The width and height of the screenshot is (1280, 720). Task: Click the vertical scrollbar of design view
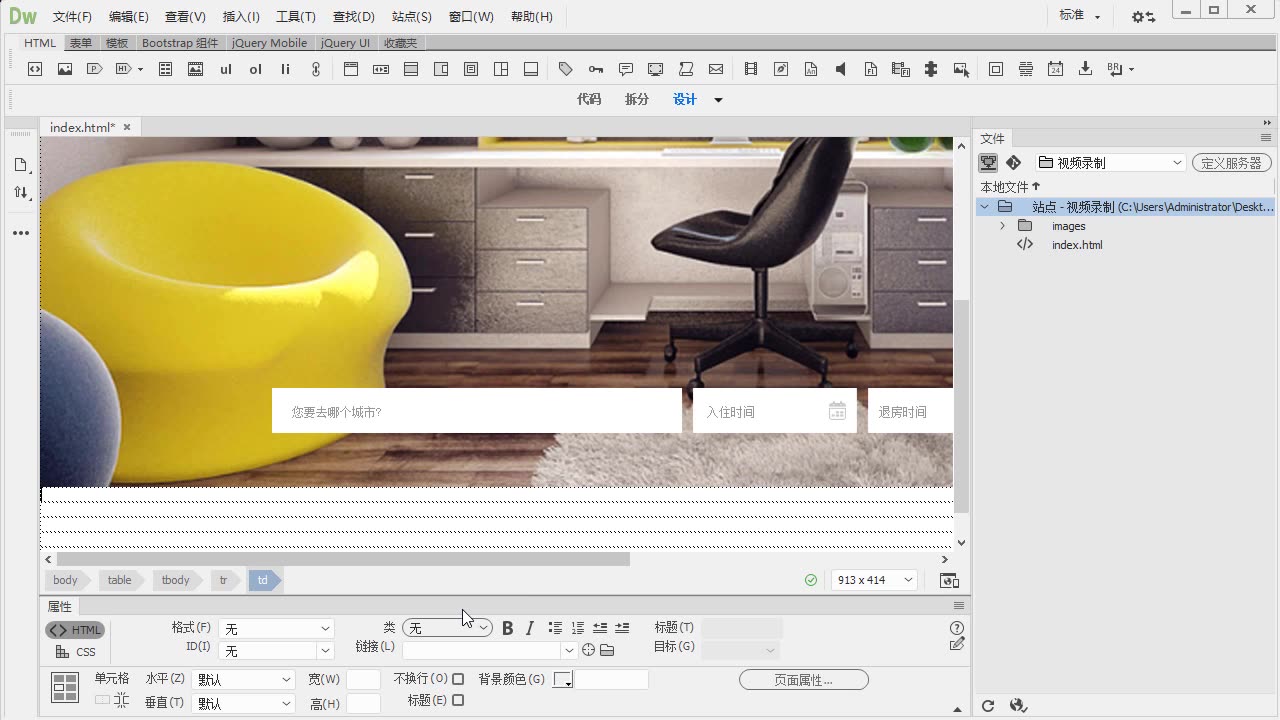point(961,405)
